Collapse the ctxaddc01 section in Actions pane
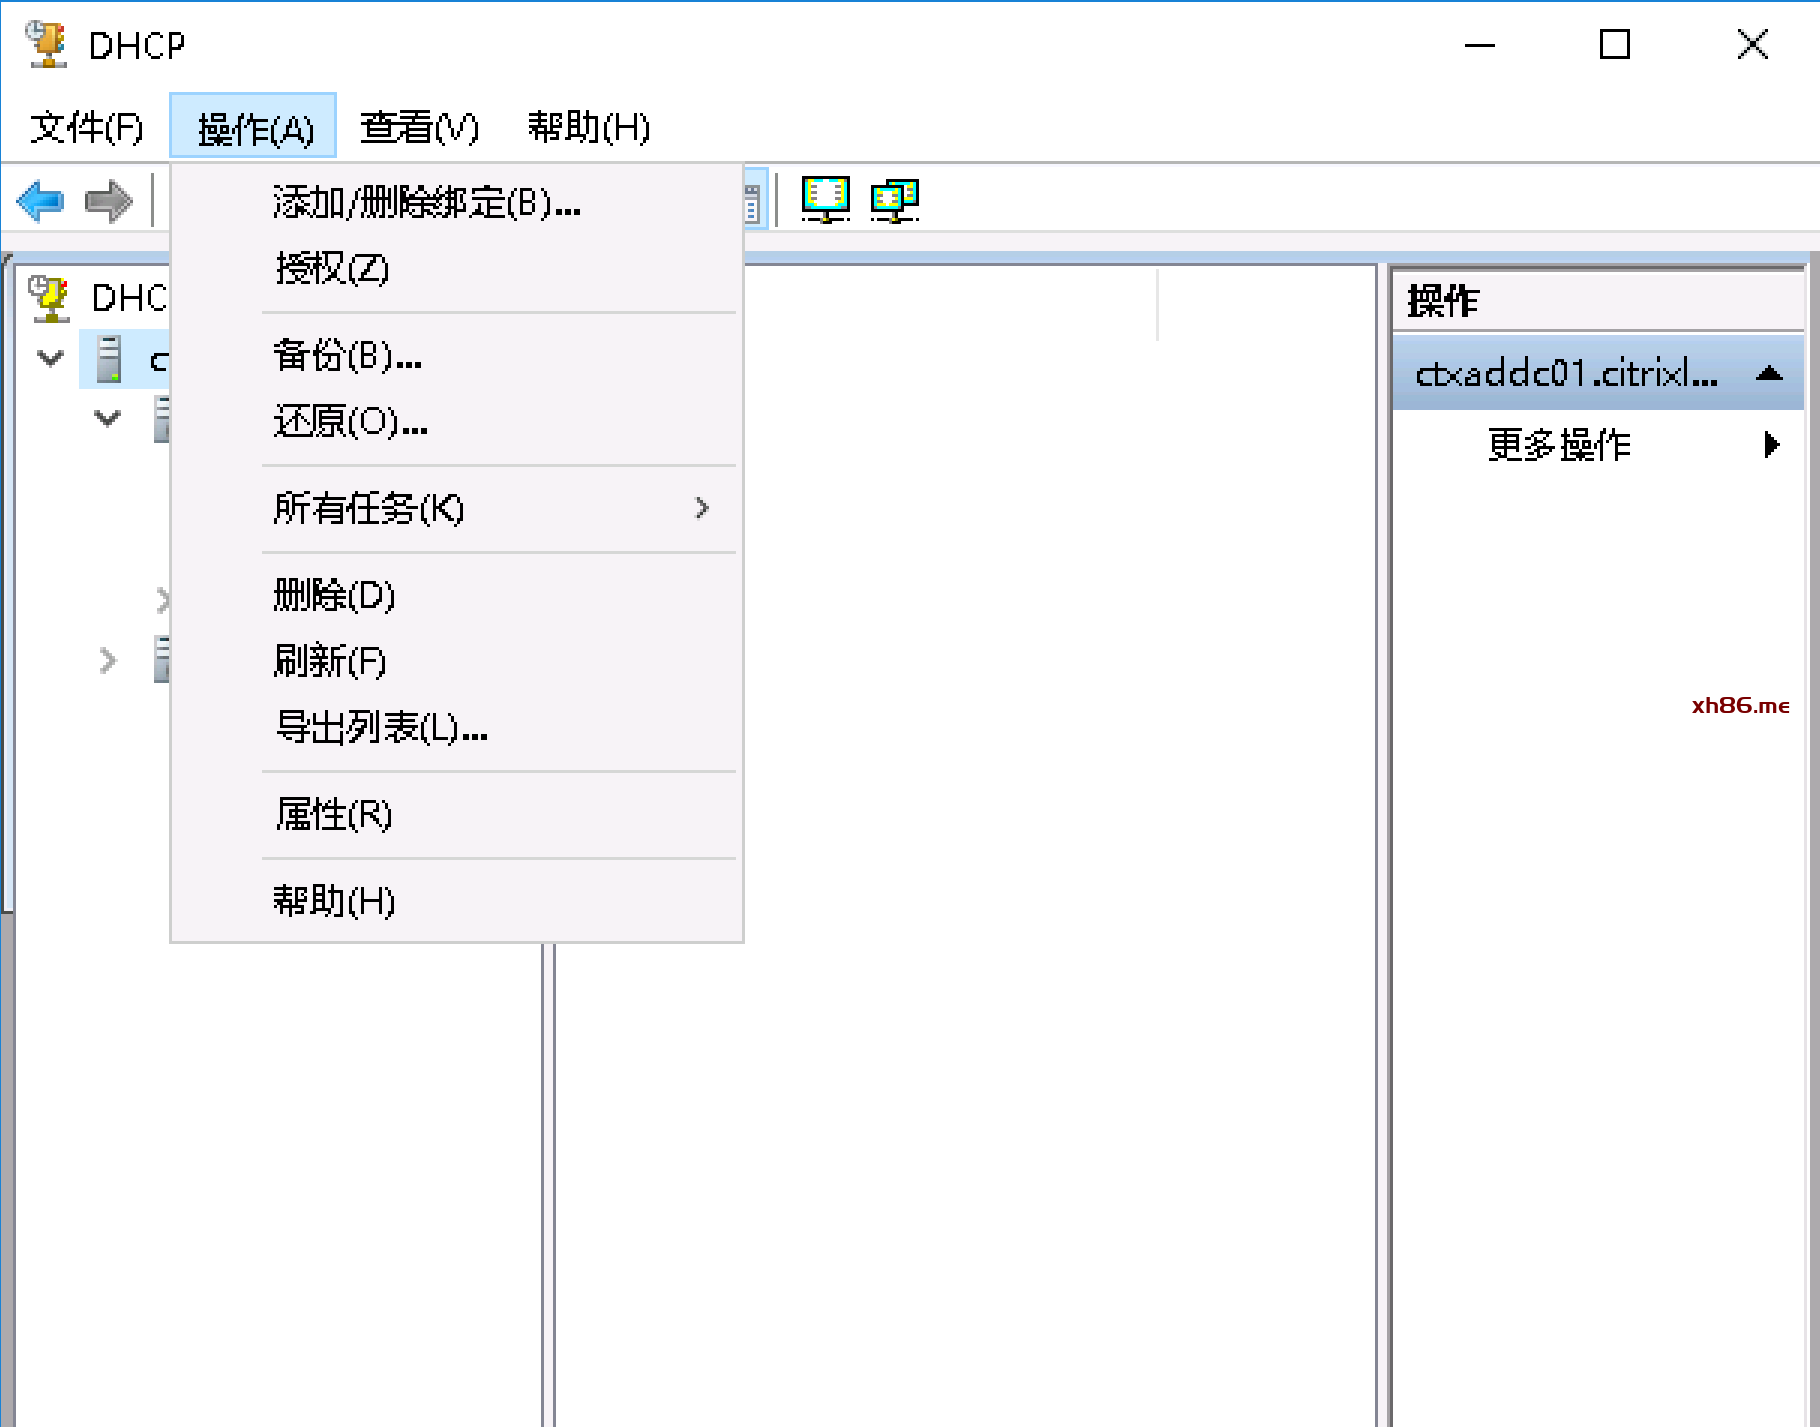 1768,374
